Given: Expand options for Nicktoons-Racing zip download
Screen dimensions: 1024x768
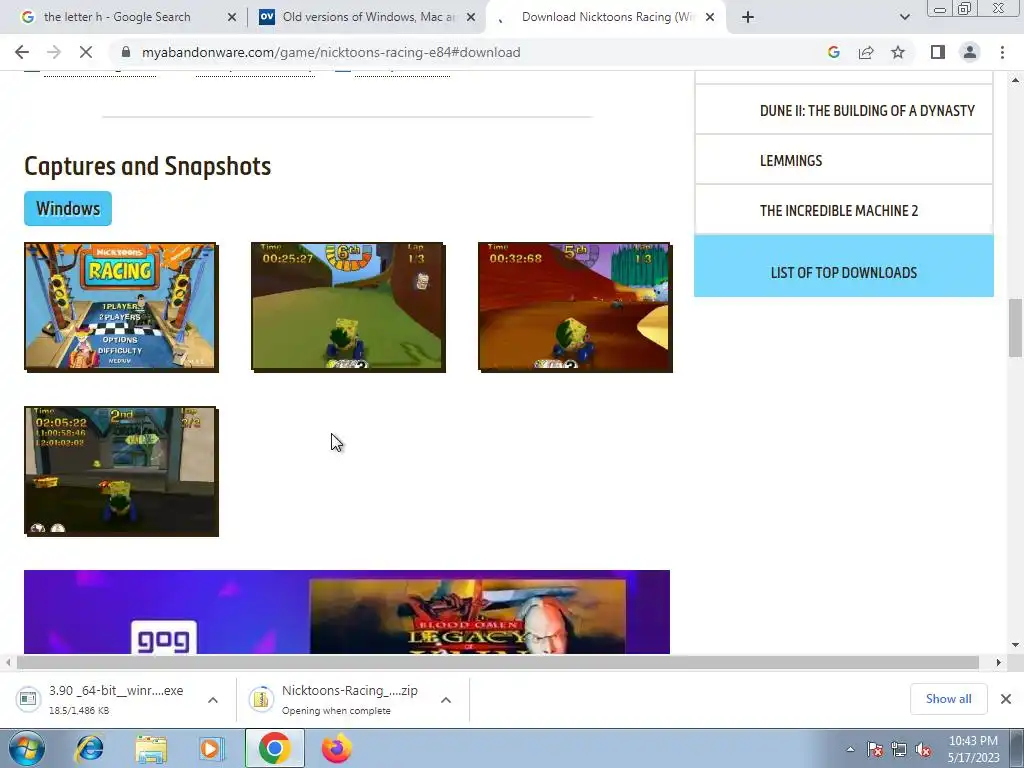Looking at the screenshot, I should coord(446,699).
